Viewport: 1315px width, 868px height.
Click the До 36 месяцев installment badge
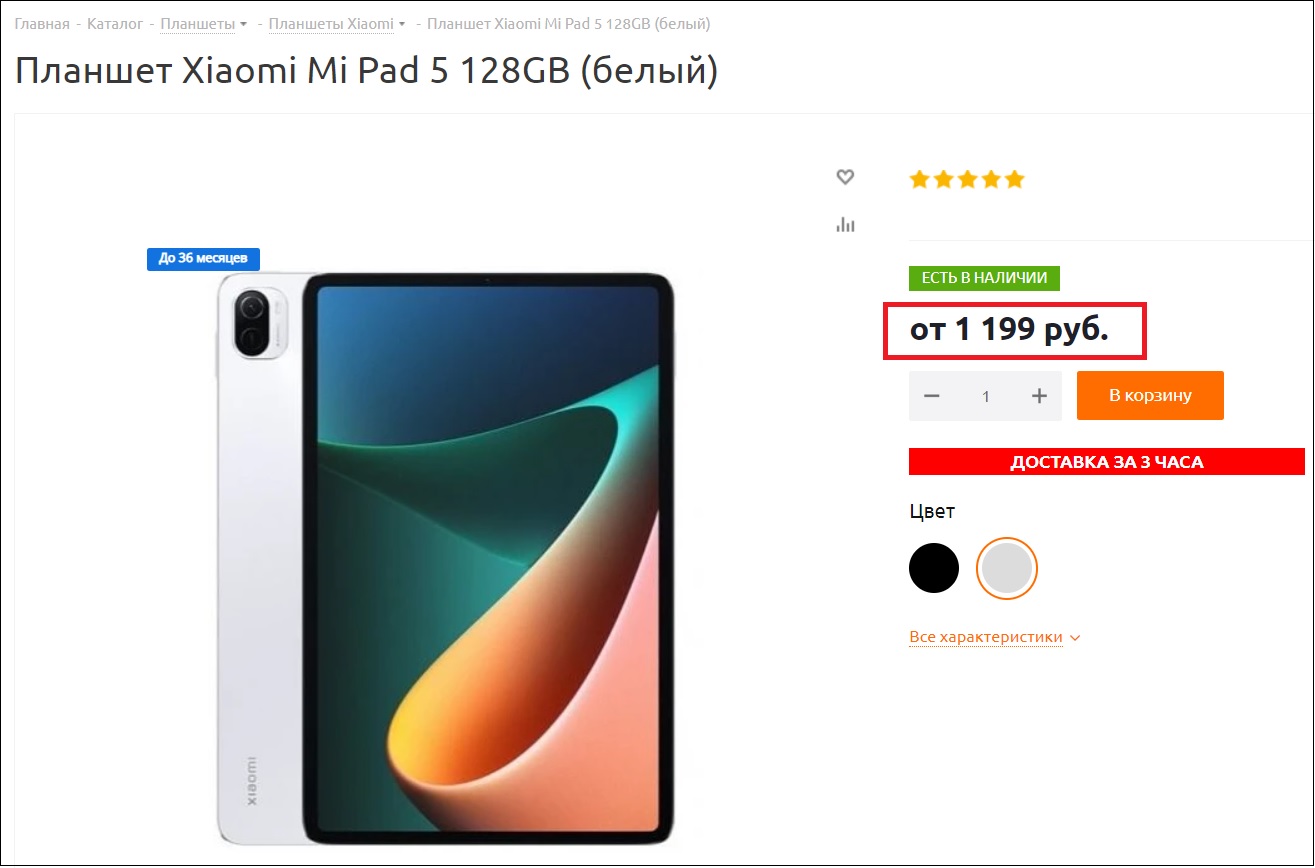tap(204, 258)
